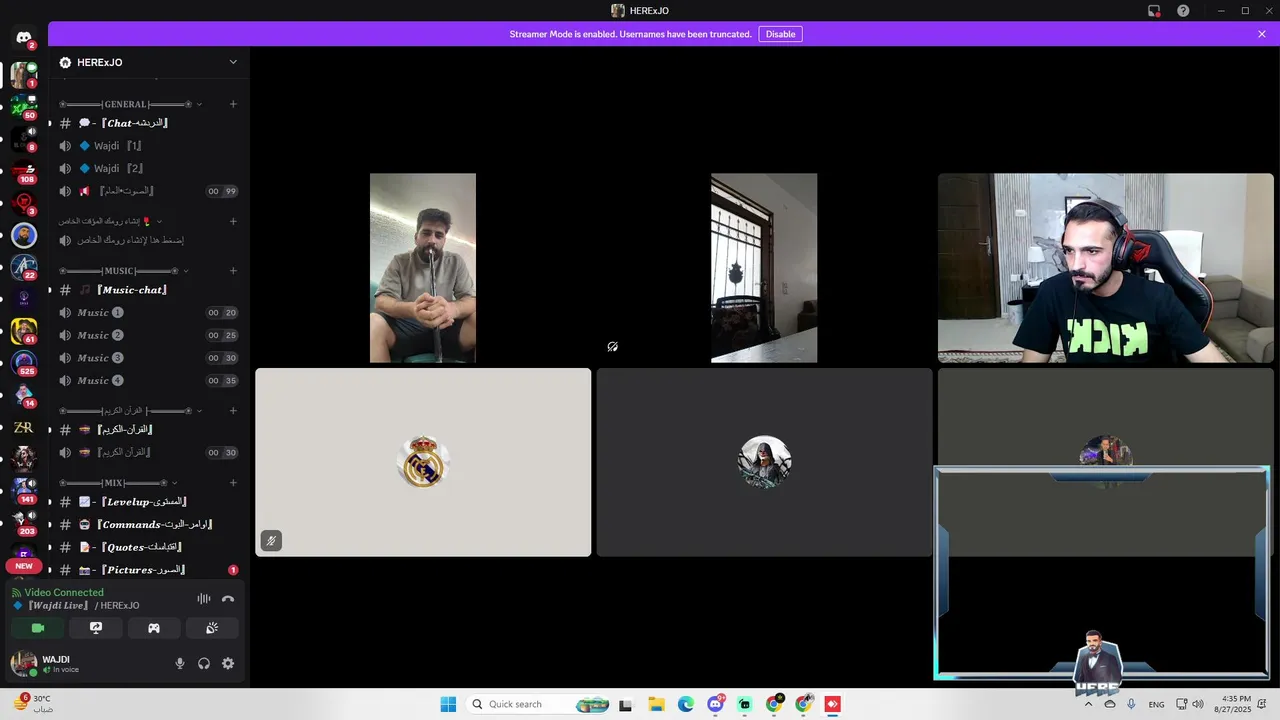This screenshot has width=1280, height=720.
Task: Focus the hooded avatar participant tile
Action: coord(764,462)
